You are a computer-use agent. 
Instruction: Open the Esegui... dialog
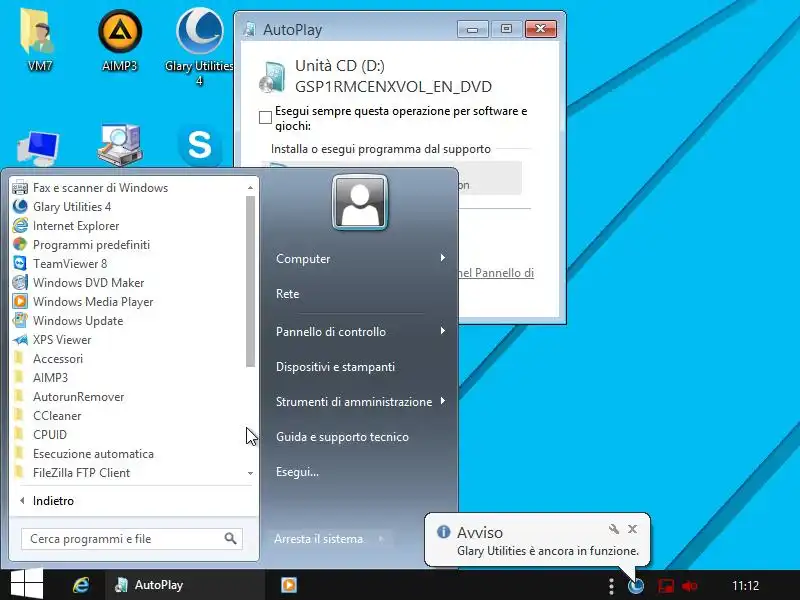coord(297,472)
